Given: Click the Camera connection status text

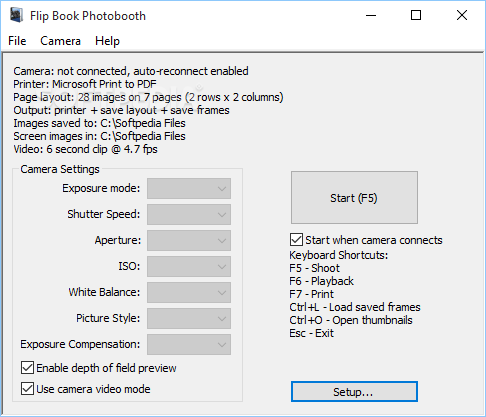Looking at the screenshot, I should coord(131,71).
